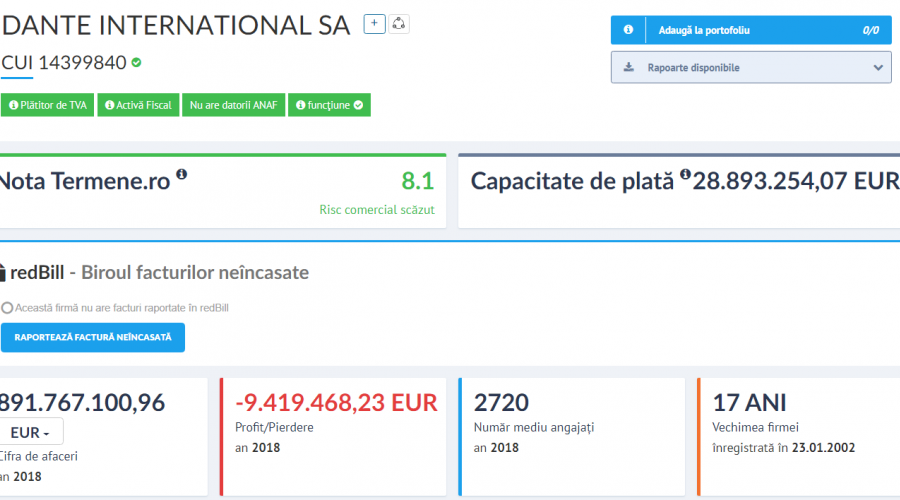This screenshot has width=900, height=500.
Task: Click the download icon in Rapoarte disponibile
Action: (629, 67)
